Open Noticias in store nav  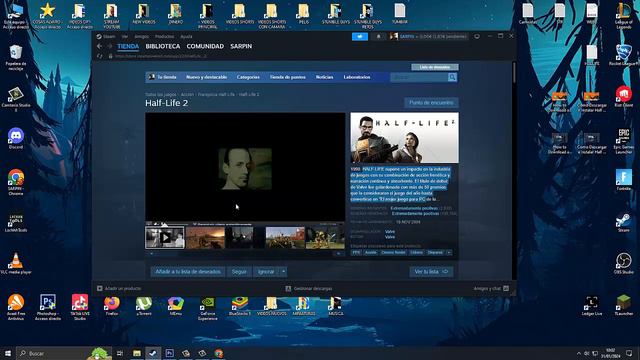tap(324, 77)
